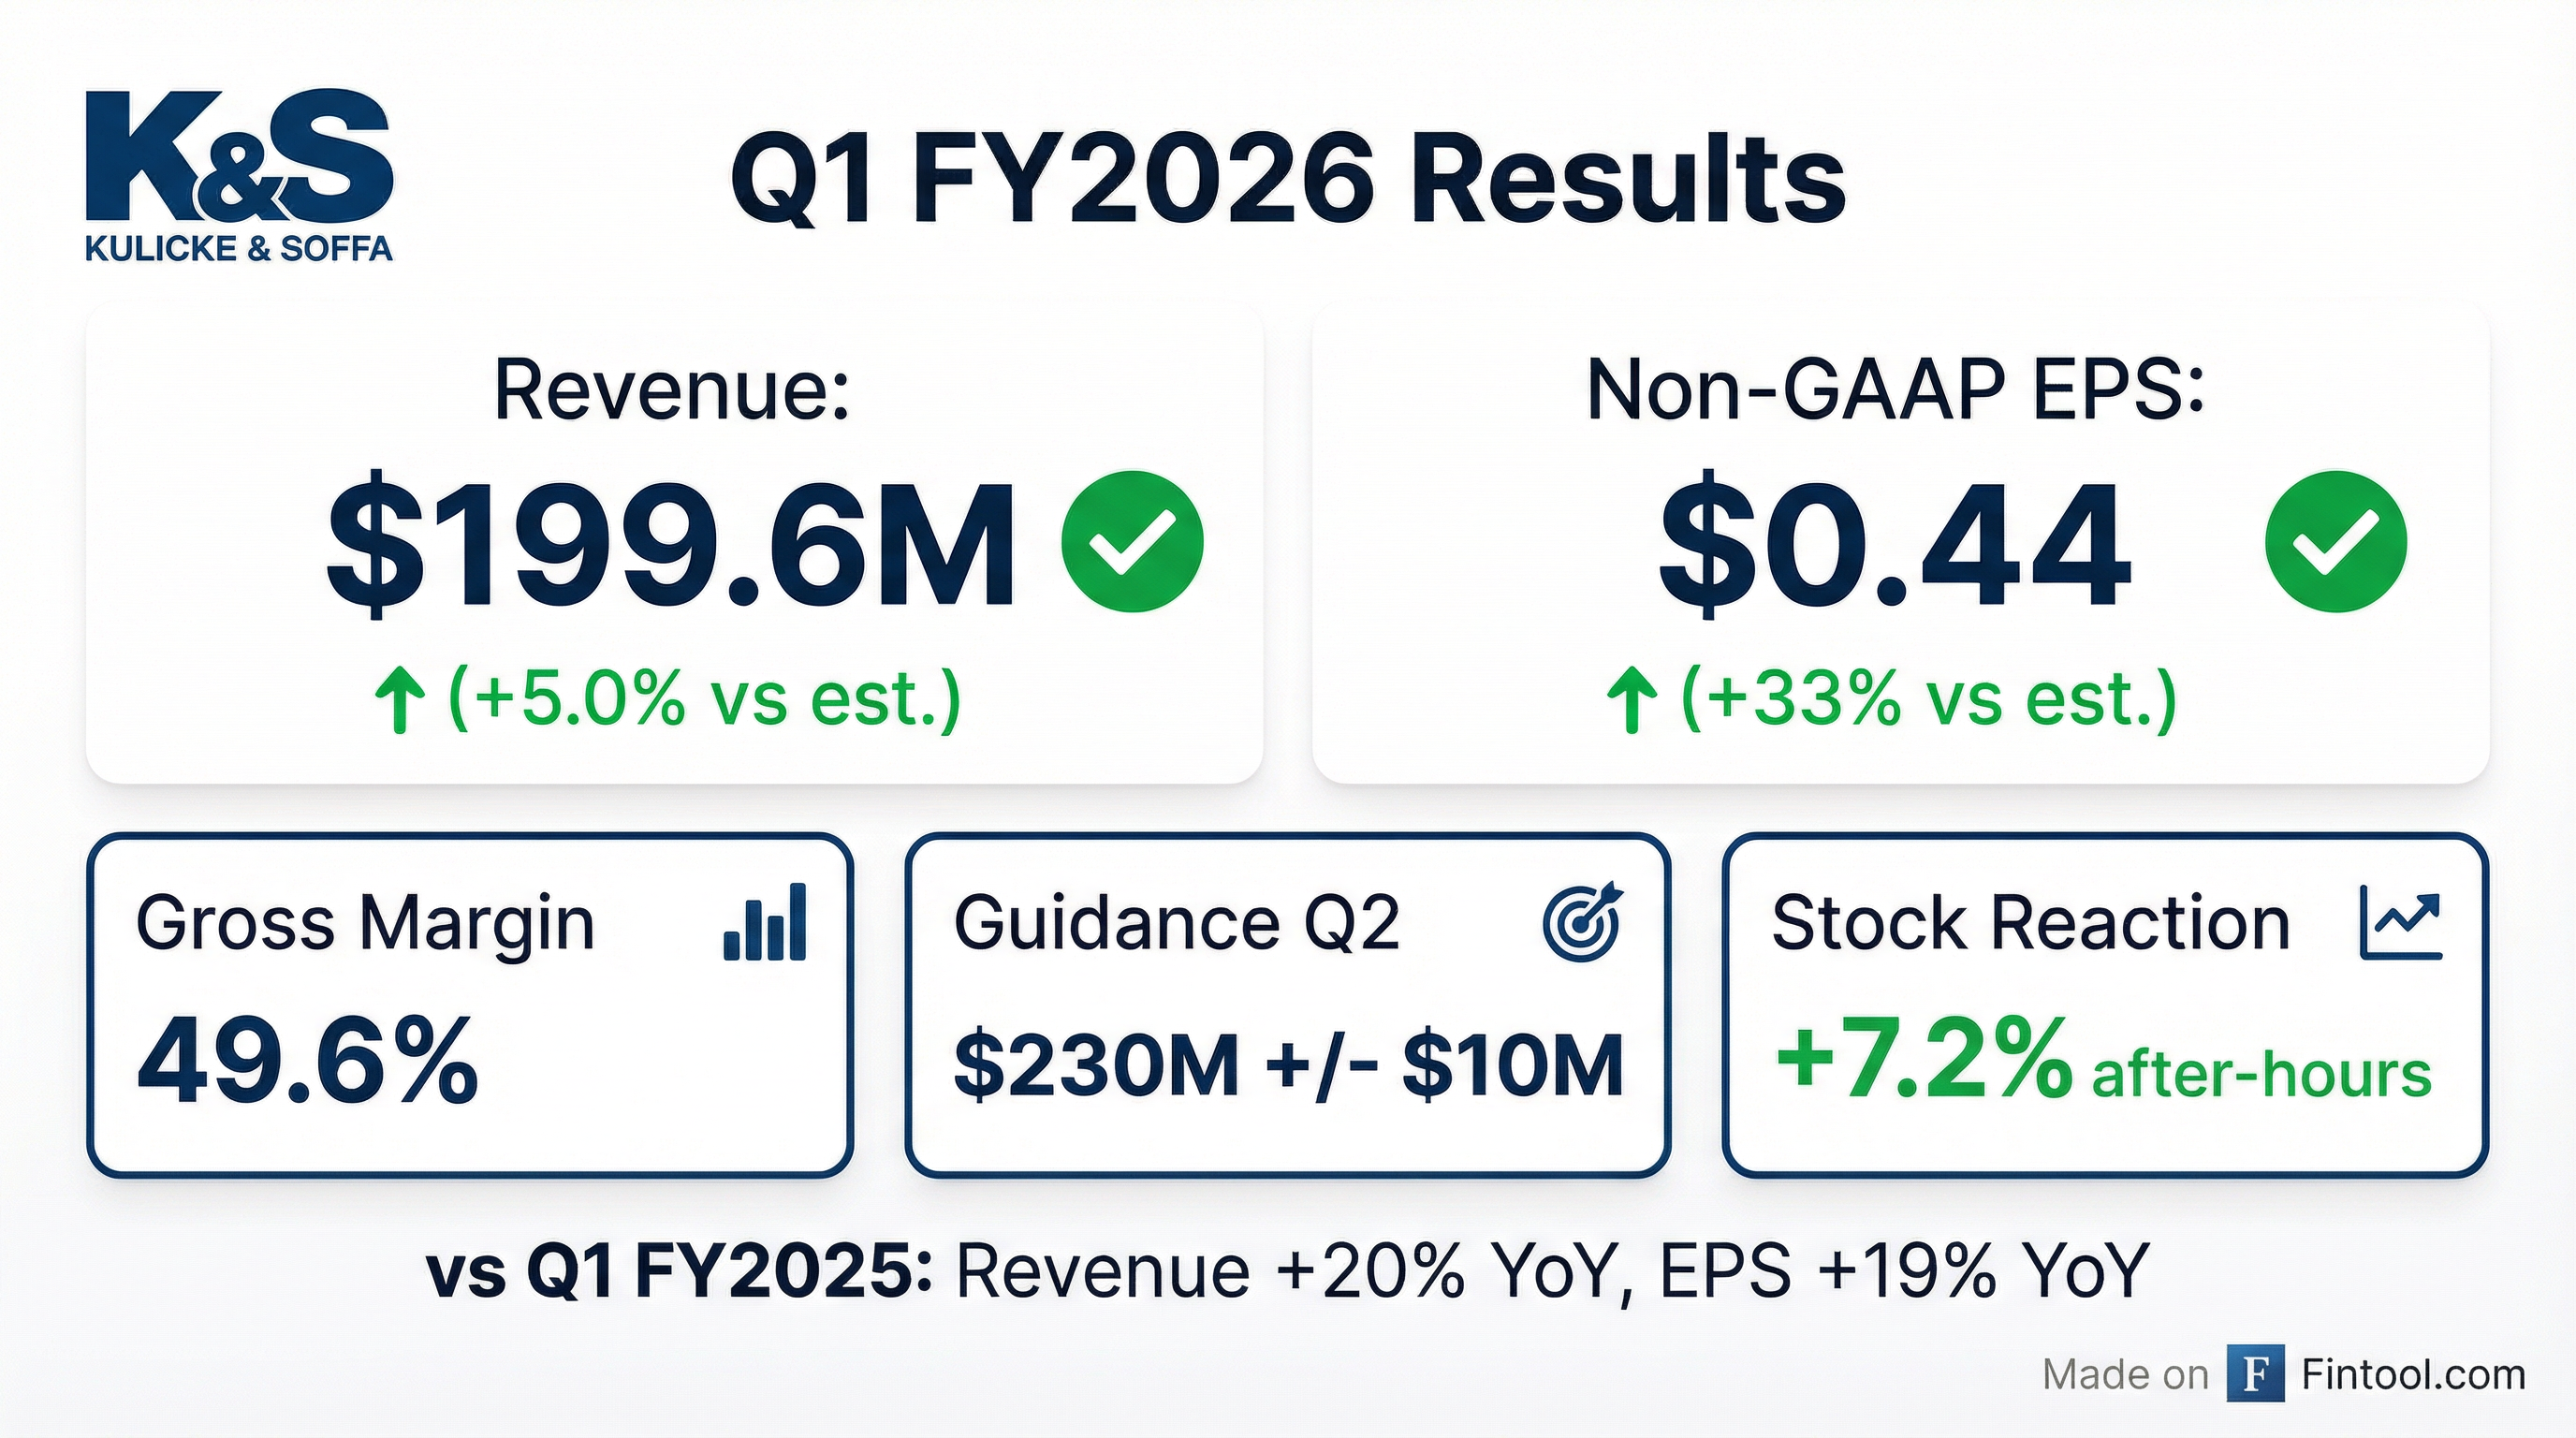
Task: Click the green up arrow under Revenue
Action: (400, 700)
